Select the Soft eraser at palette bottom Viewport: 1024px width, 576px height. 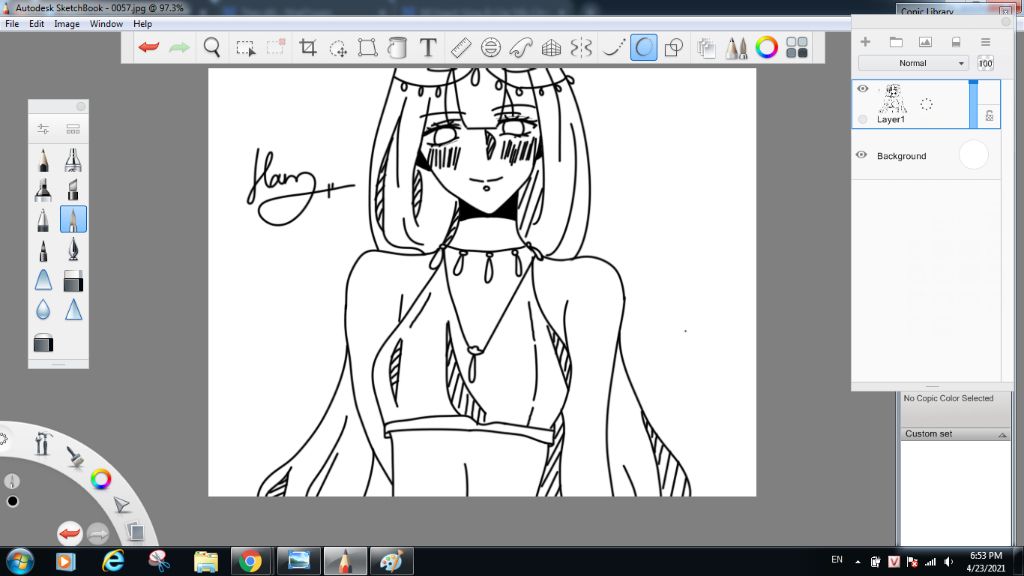(43, 343)
